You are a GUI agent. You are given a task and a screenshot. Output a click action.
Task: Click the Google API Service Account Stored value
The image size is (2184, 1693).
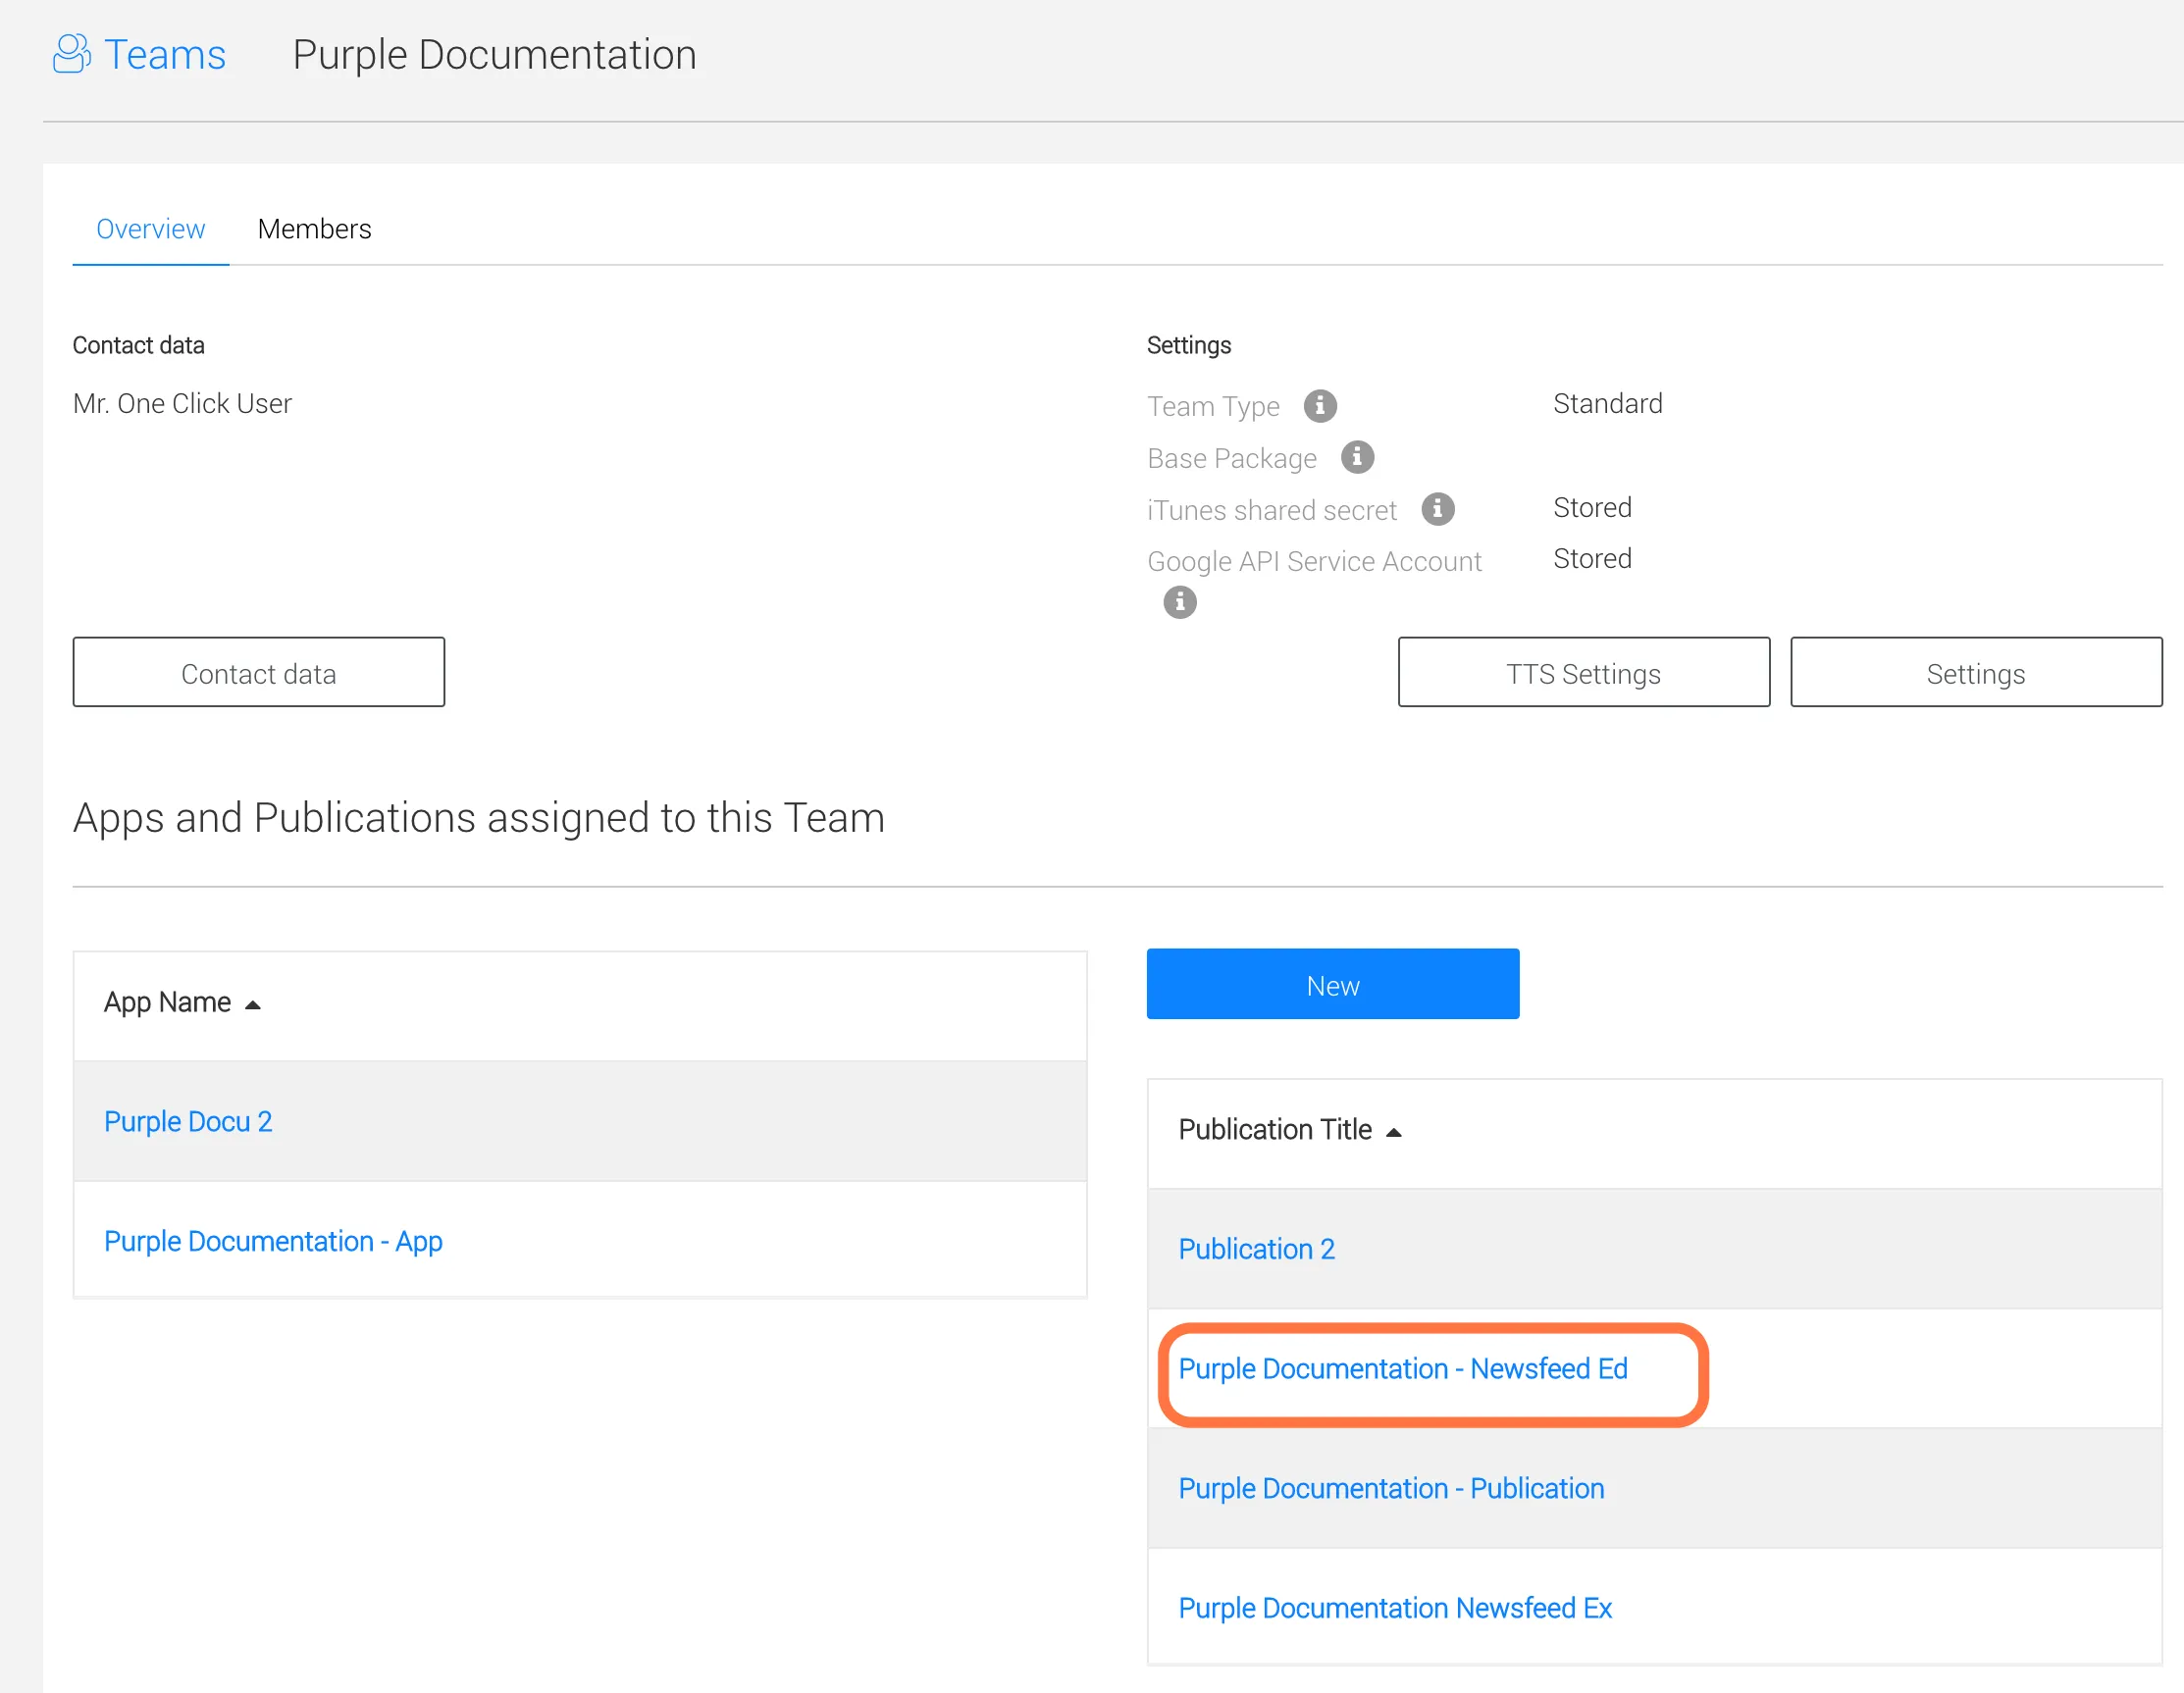[x=1592, y=559]
